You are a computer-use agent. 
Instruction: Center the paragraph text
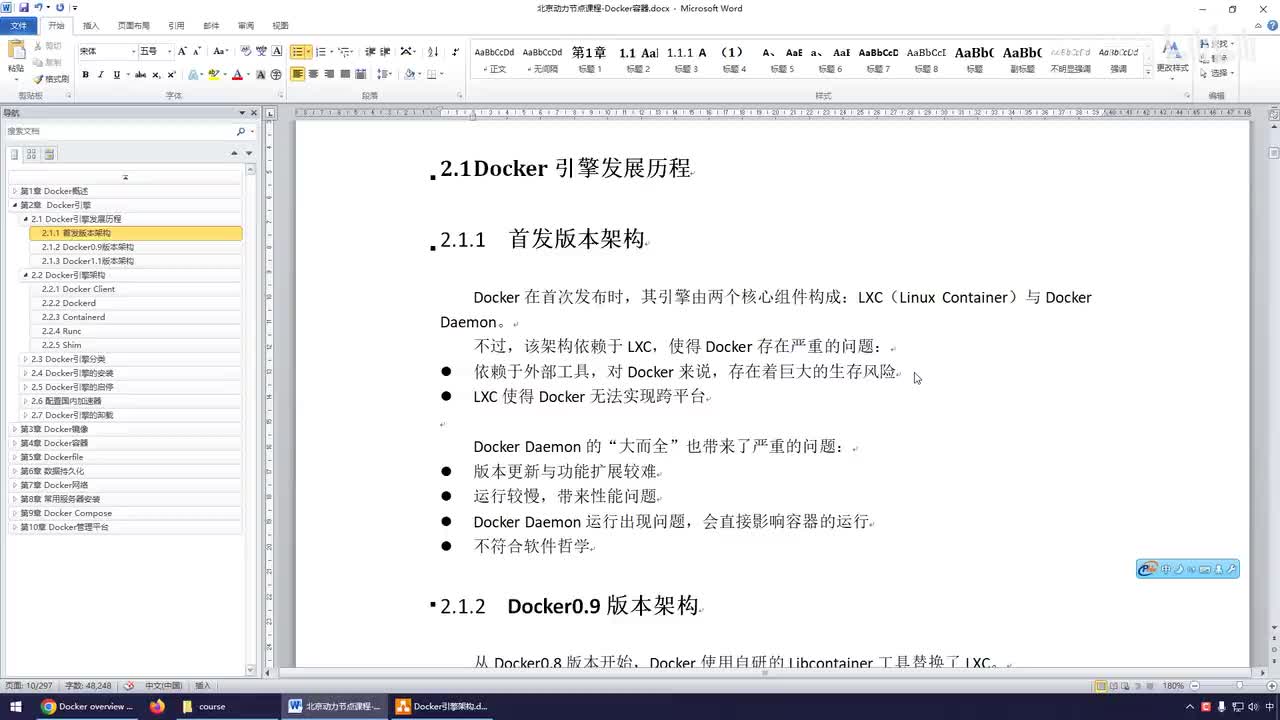click(313, 74)
